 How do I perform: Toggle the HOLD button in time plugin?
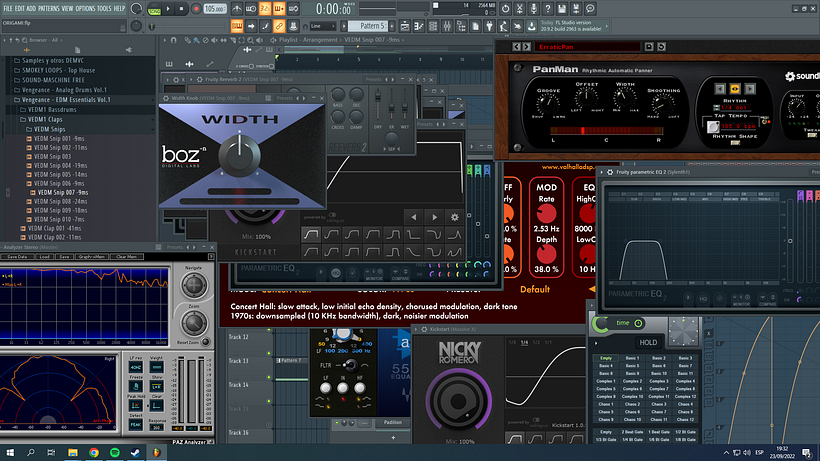click(648, 341)
